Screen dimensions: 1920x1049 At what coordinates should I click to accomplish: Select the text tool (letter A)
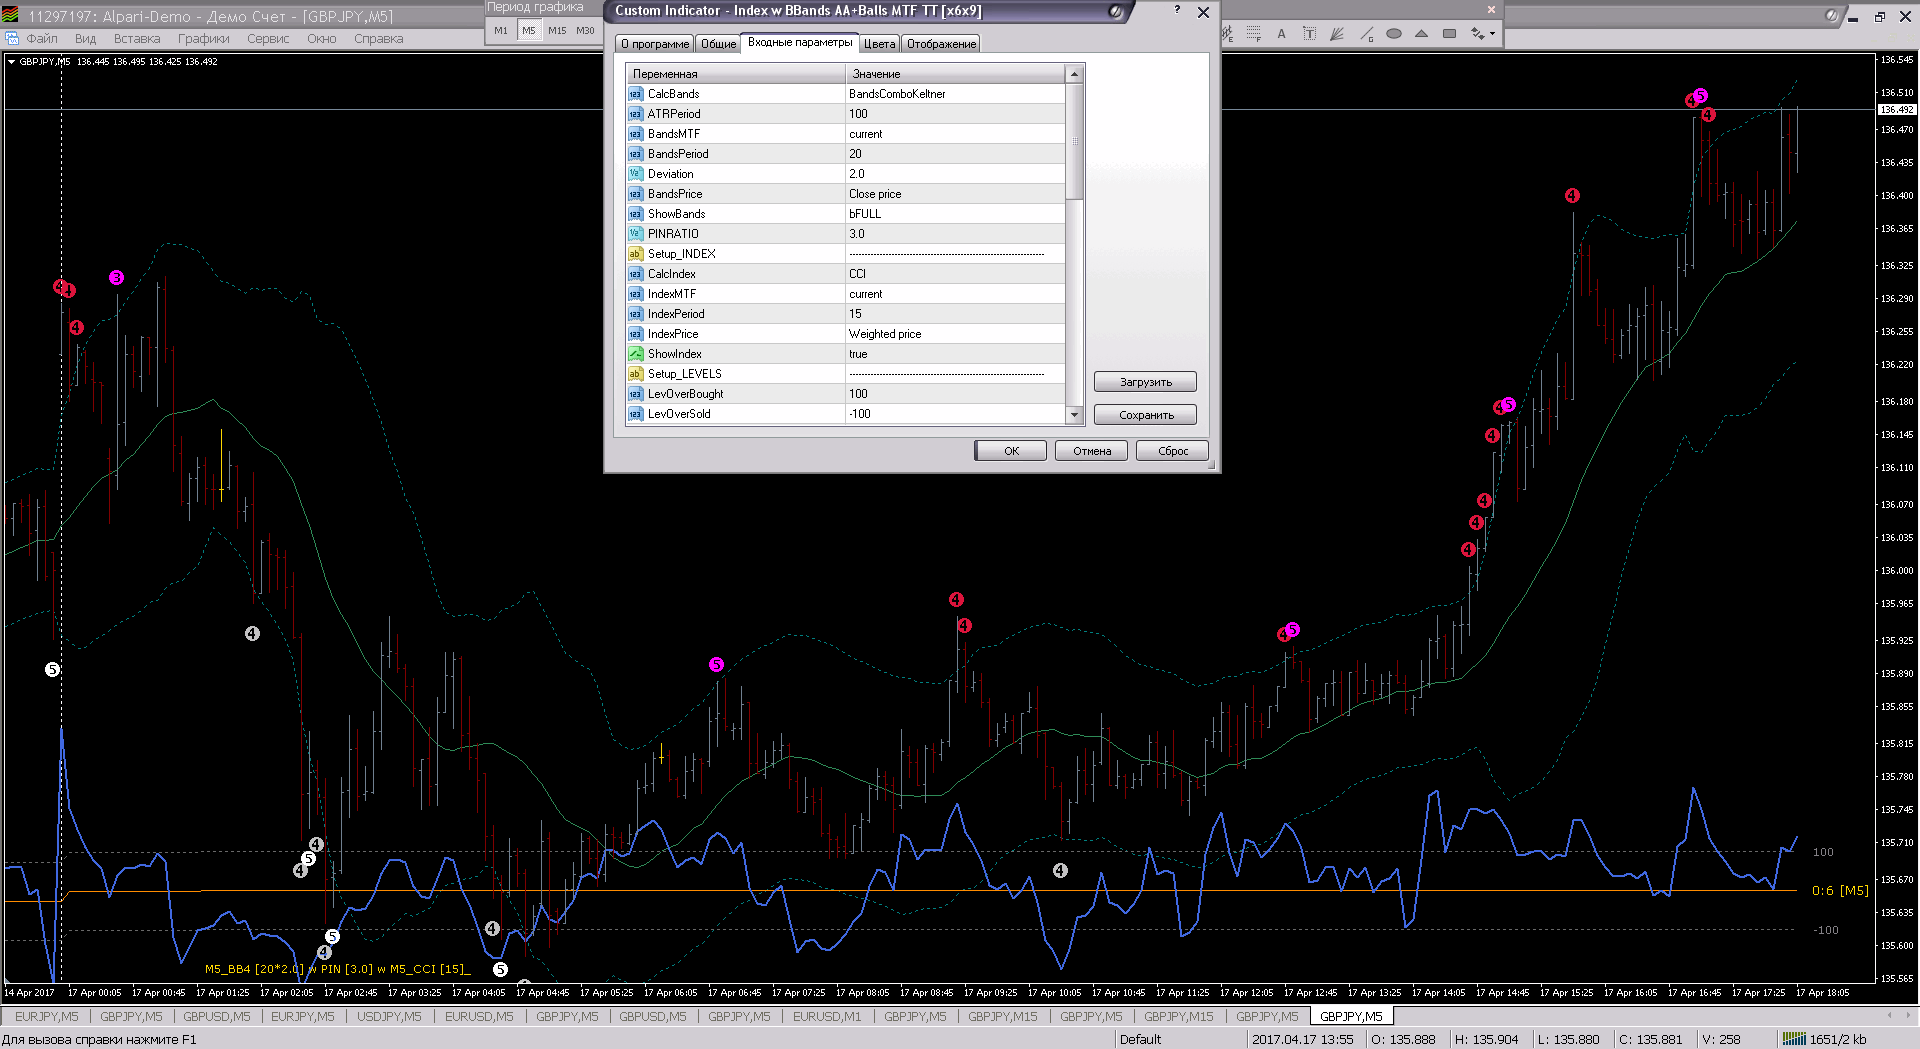click(1281, 34)
